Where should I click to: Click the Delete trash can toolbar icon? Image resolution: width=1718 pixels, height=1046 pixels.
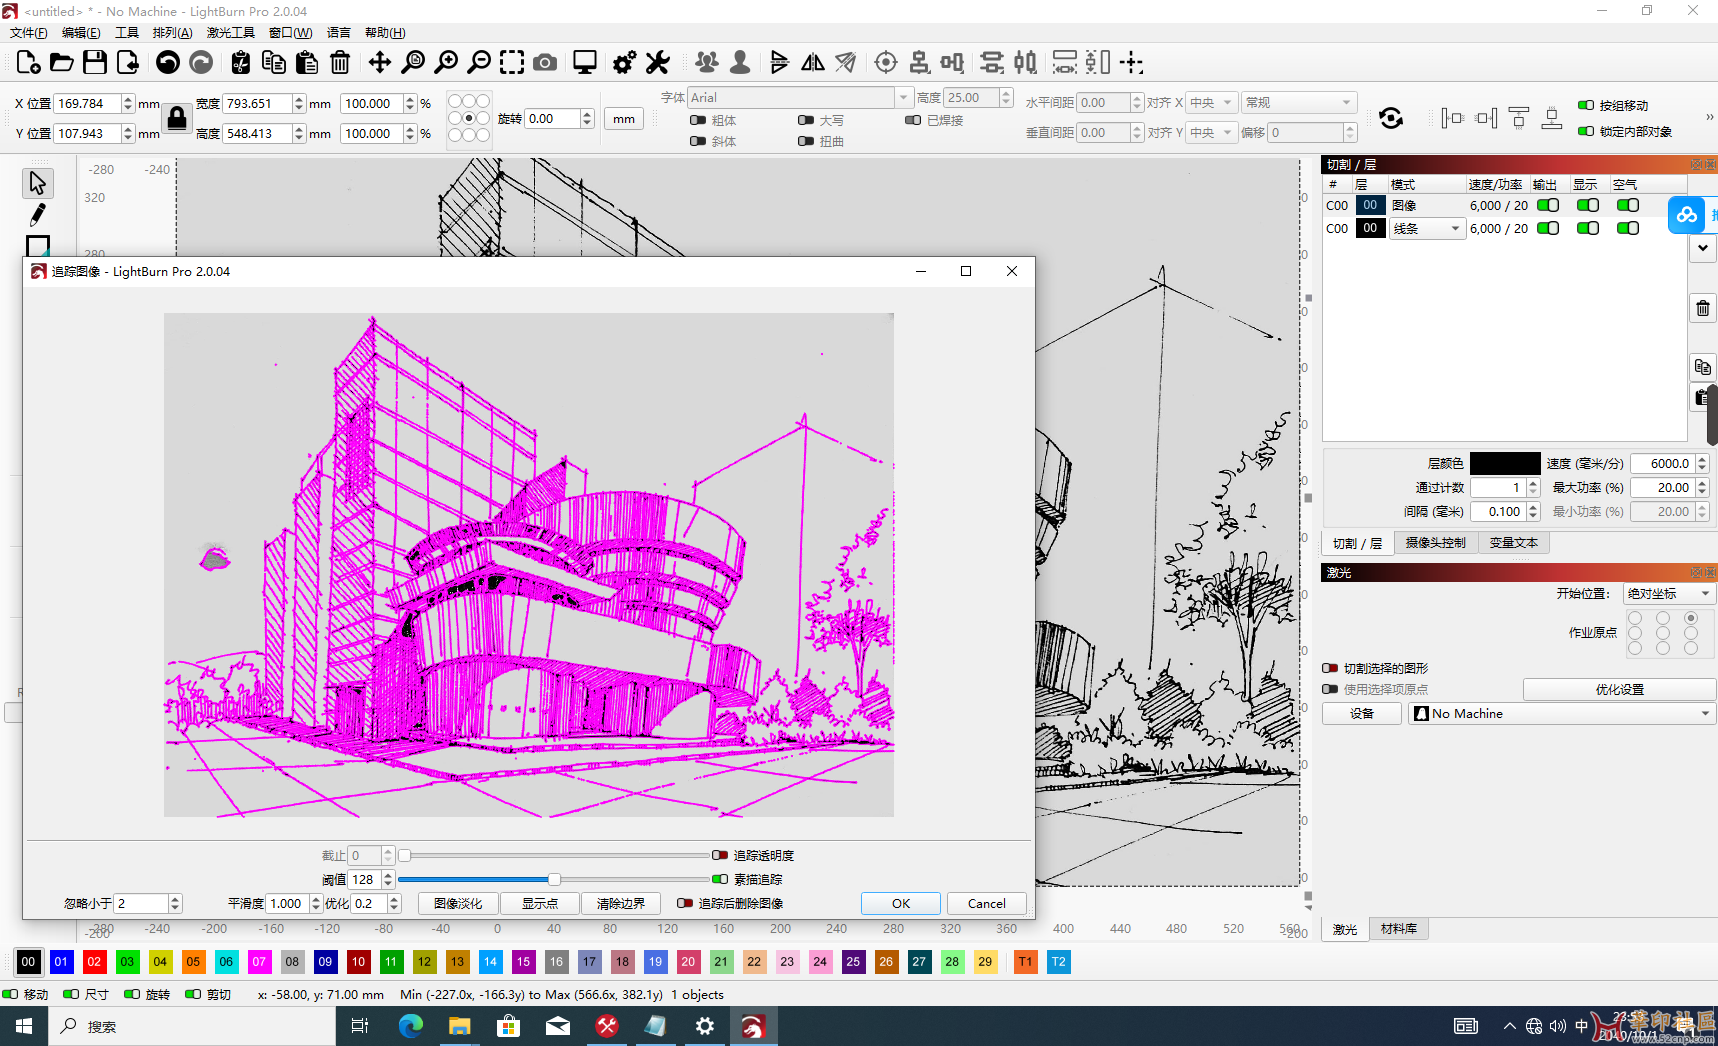point(340,63)
